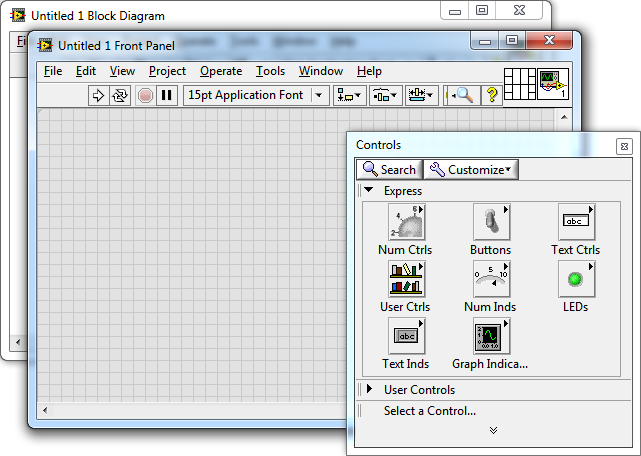Click the Abort Execution stop button
641x456 pixels.
tap(145, 96)
